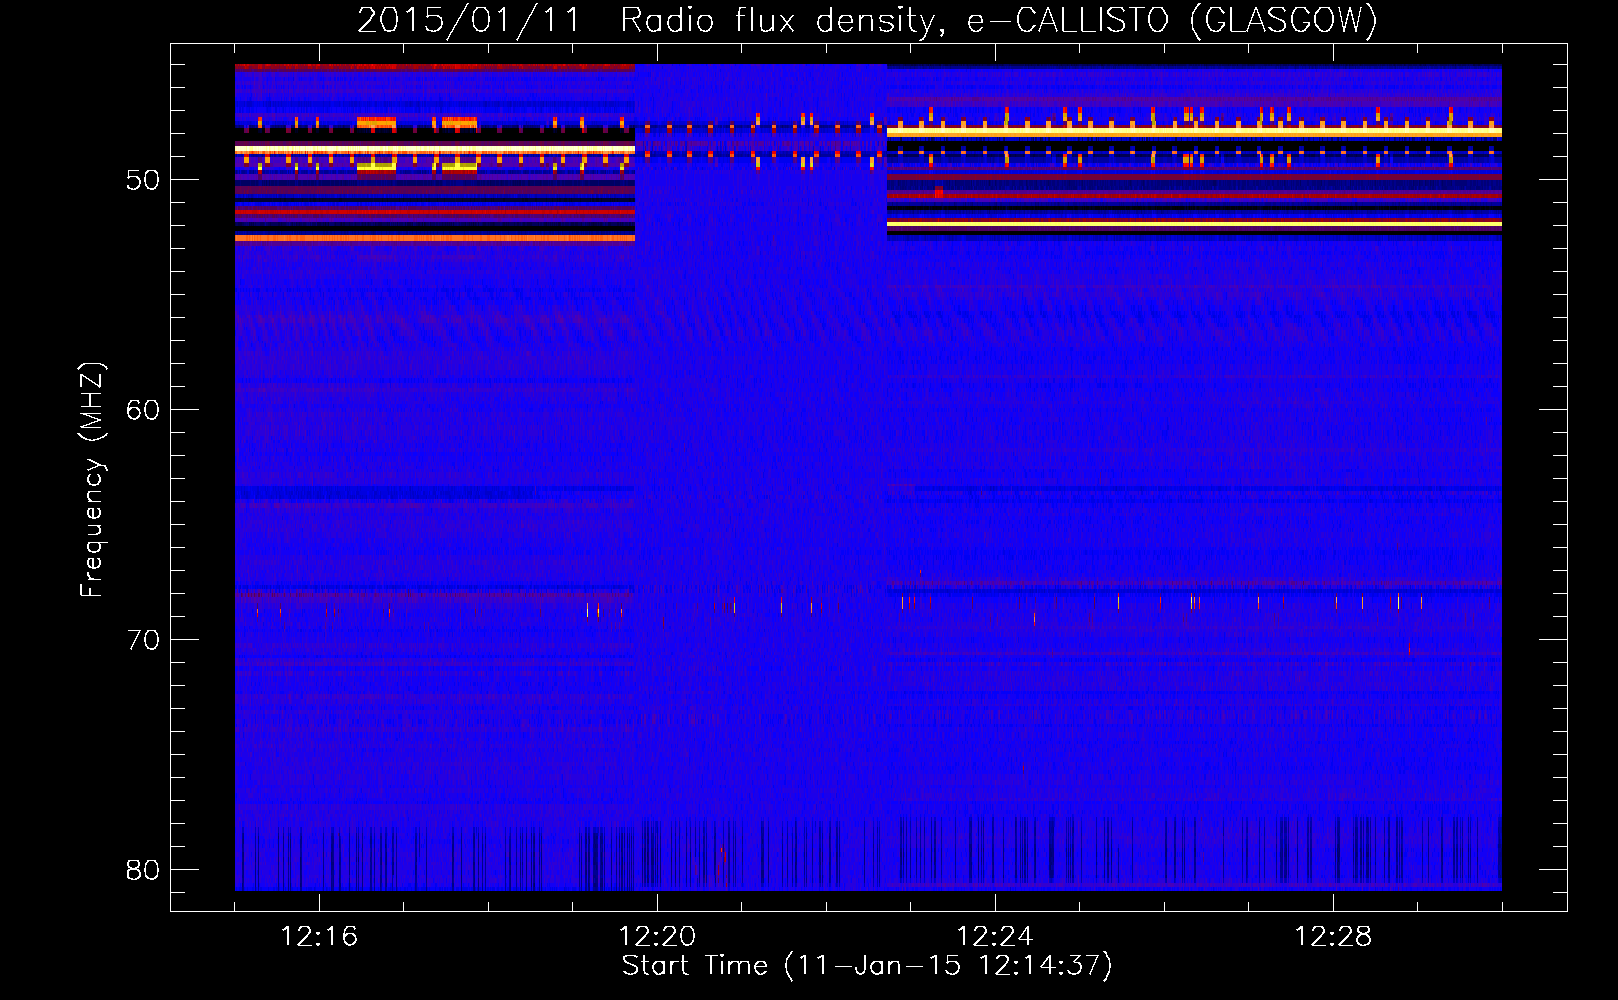This screenshot has height=1000, width=1618.
Task: Click the 70 MHz frequency tick label
Action: point(143,640)
